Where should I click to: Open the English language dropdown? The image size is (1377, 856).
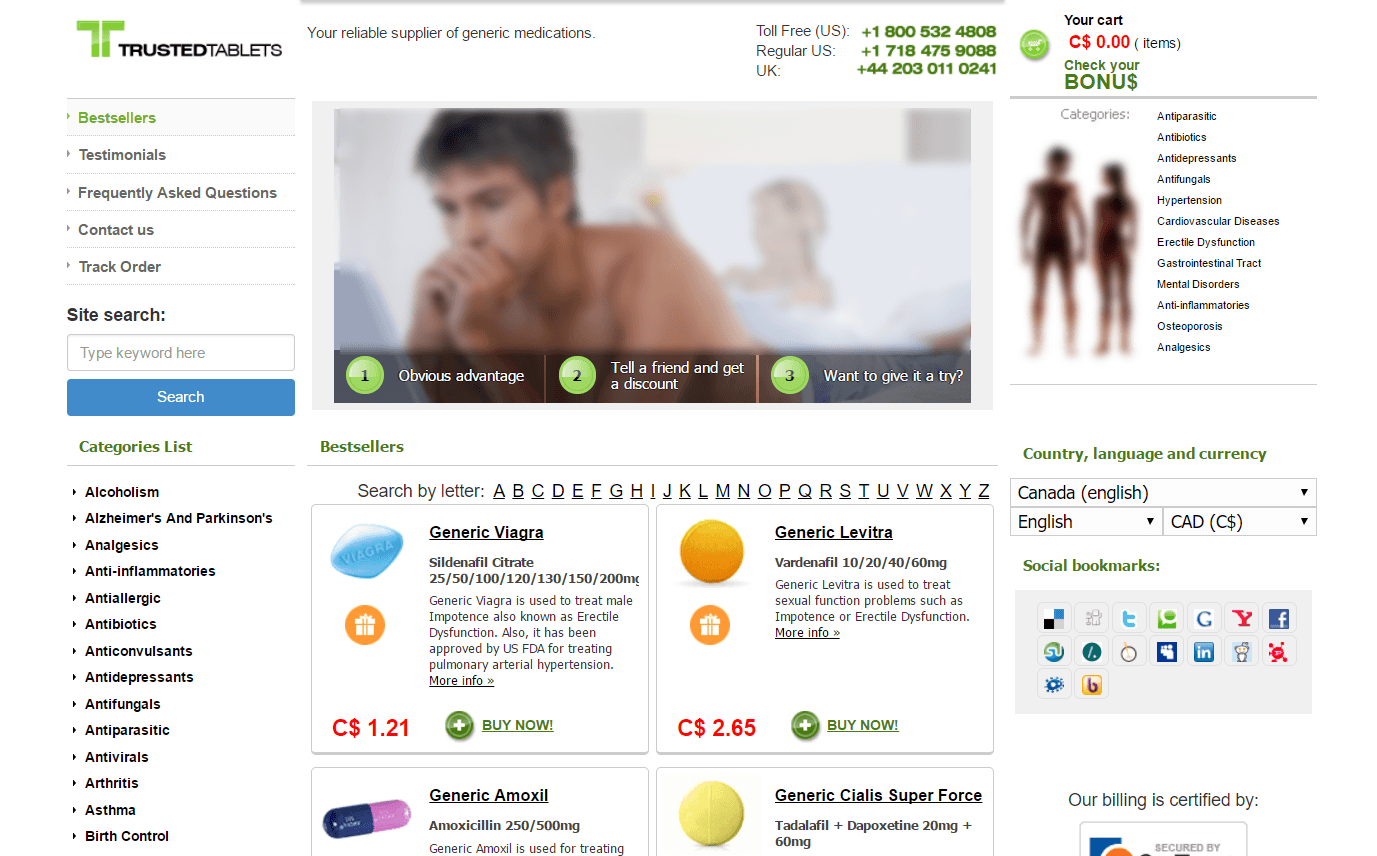click(1086, 521)
